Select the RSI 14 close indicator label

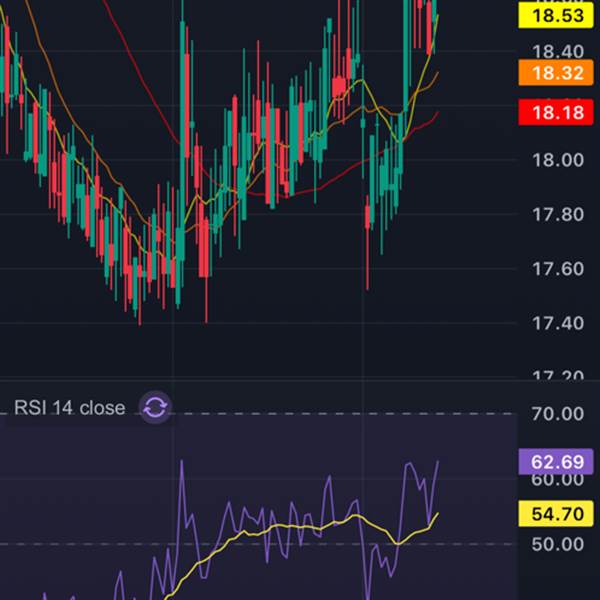70,408
